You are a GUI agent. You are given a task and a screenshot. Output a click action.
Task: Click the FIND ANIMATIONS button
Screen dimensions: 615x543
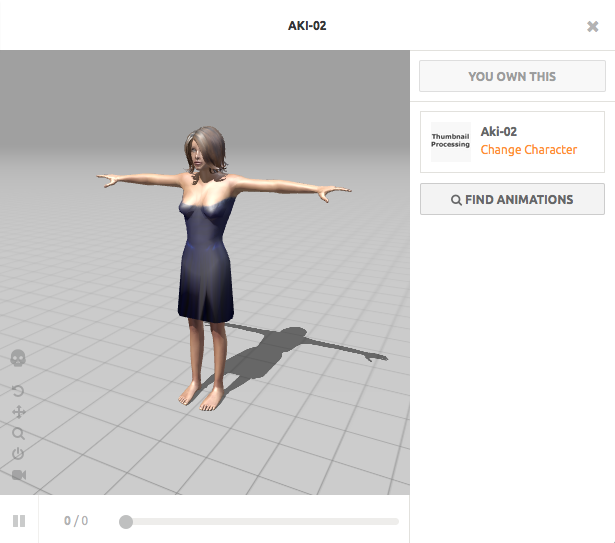click(x=512, y=199)
